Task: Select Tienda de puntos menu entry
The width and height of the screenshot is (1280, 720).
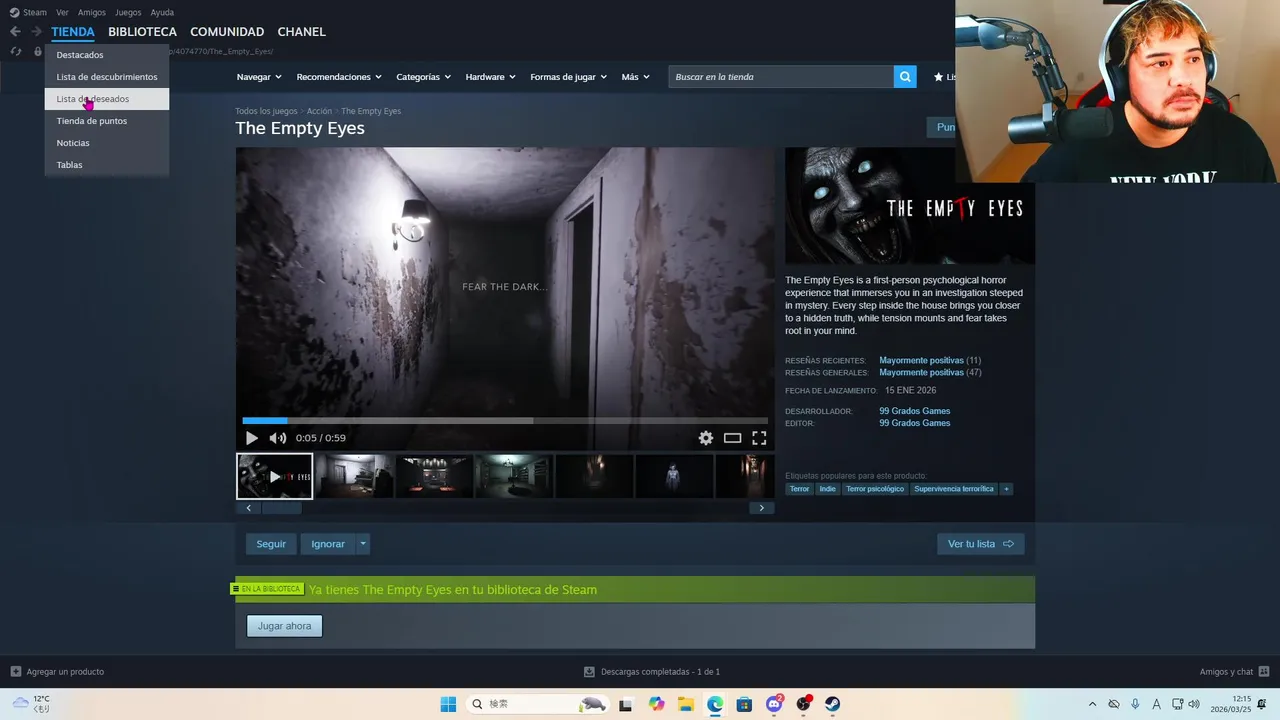Action: [106, 121]
